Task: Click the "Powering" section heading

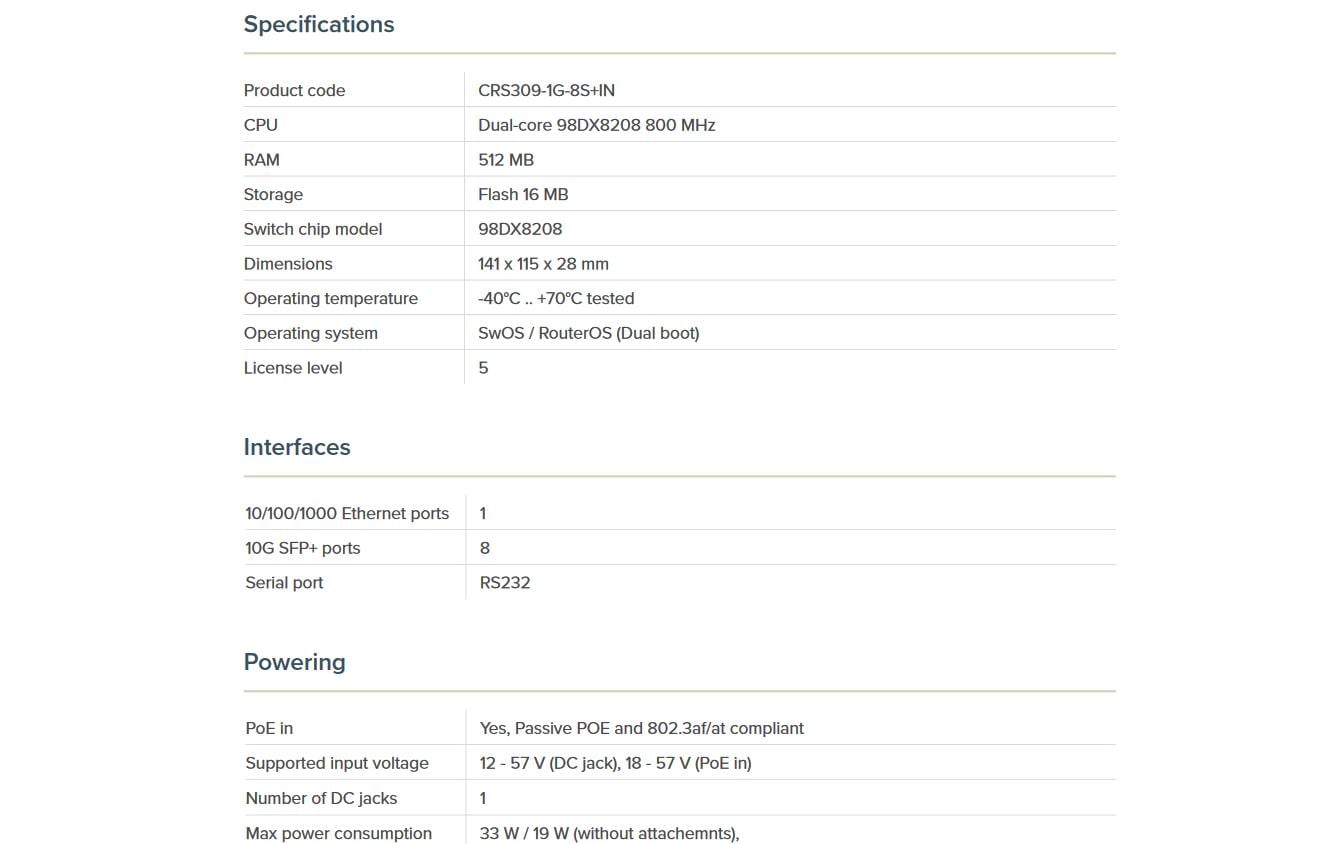Action: (x=295, y=662)
